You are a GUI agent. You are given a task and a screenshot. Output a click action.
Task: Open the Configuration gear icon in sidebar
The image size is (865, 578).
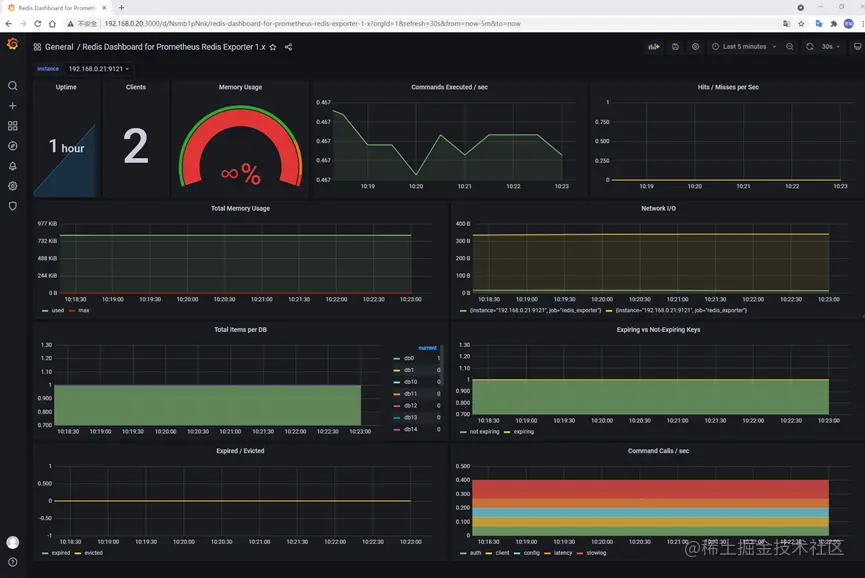[x=13, y=186]
